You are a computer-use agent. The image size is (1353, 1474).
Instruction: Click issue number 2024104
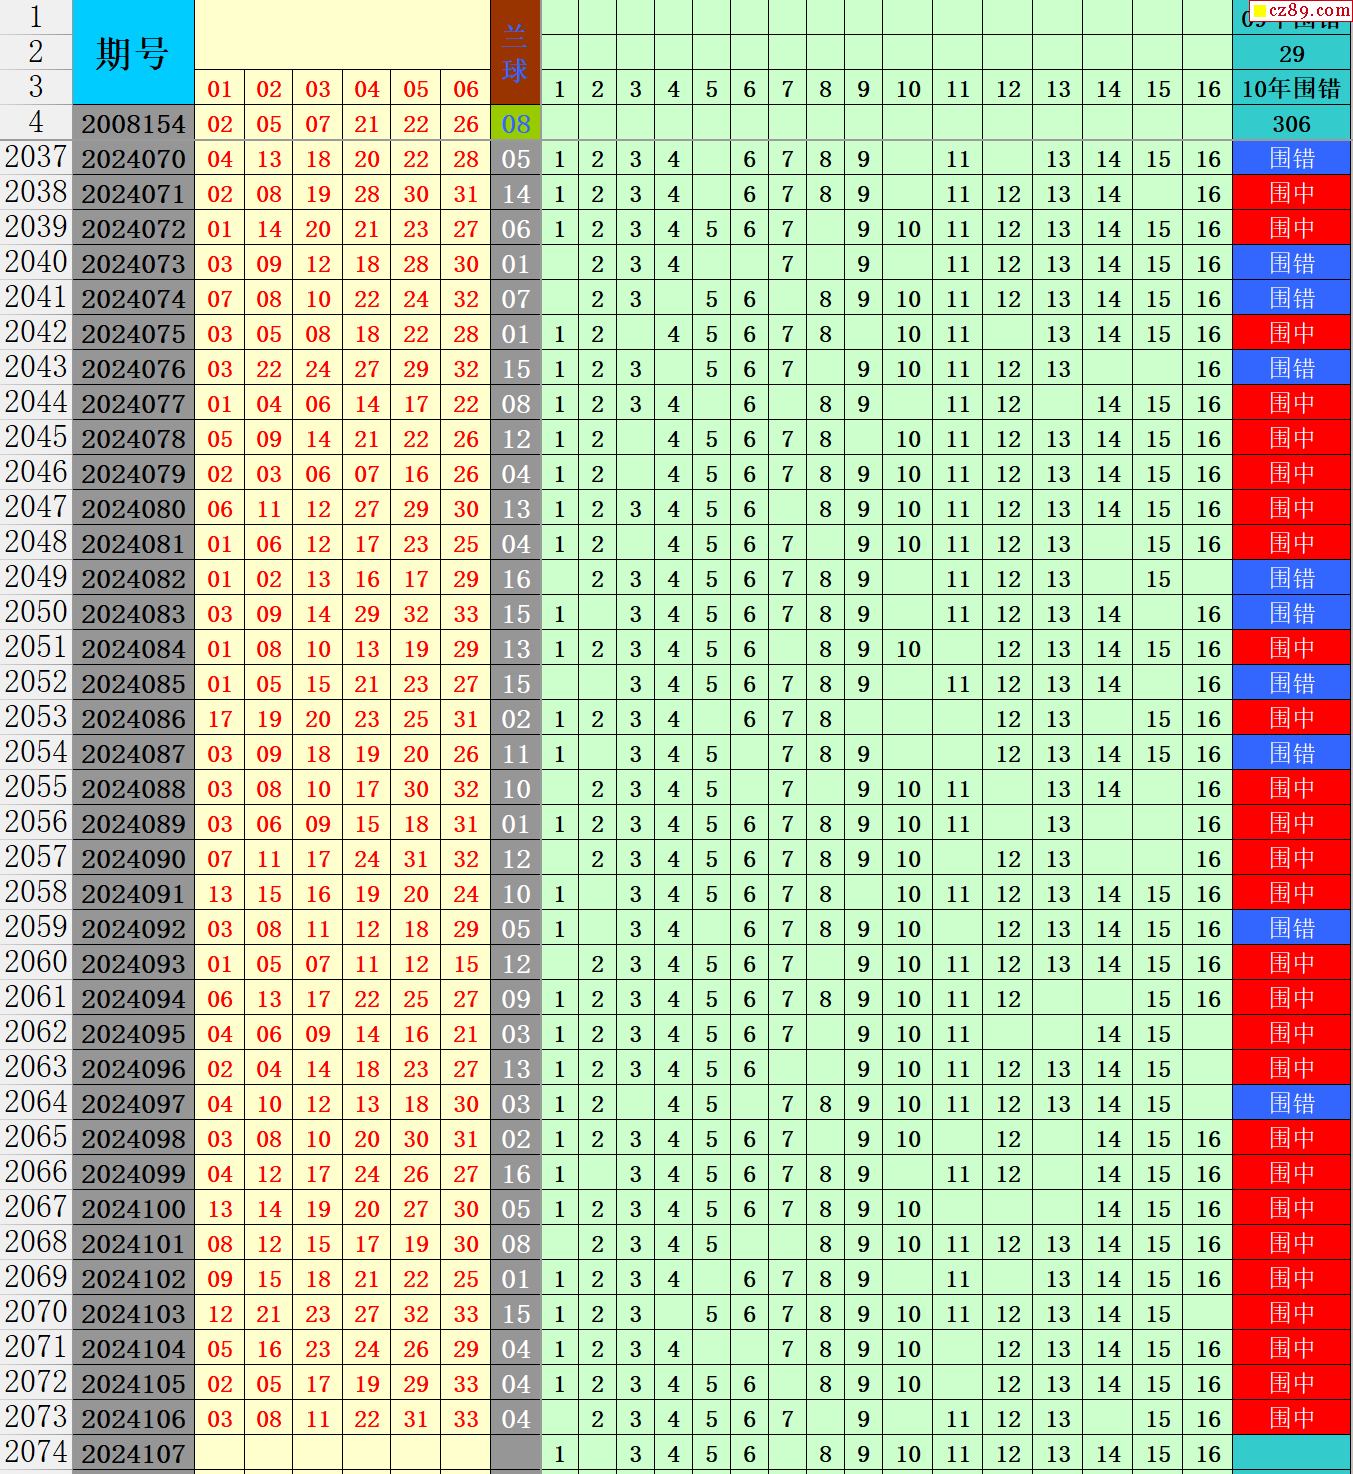pyautogui.click(x=133, y=1349)
